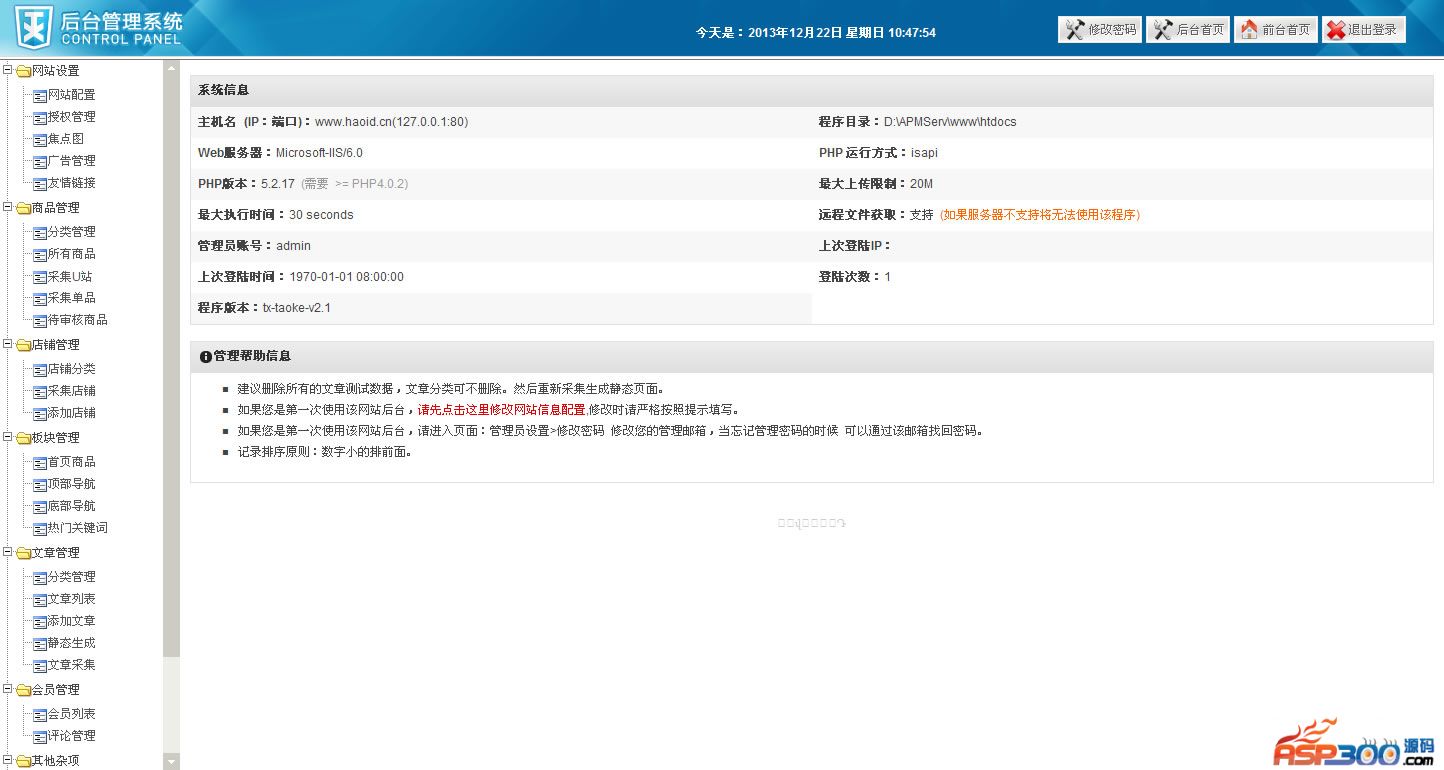Screen dimensions: 1444x770
Task: Collapse the 会员管理 tree node
Action: coord(8,689)
